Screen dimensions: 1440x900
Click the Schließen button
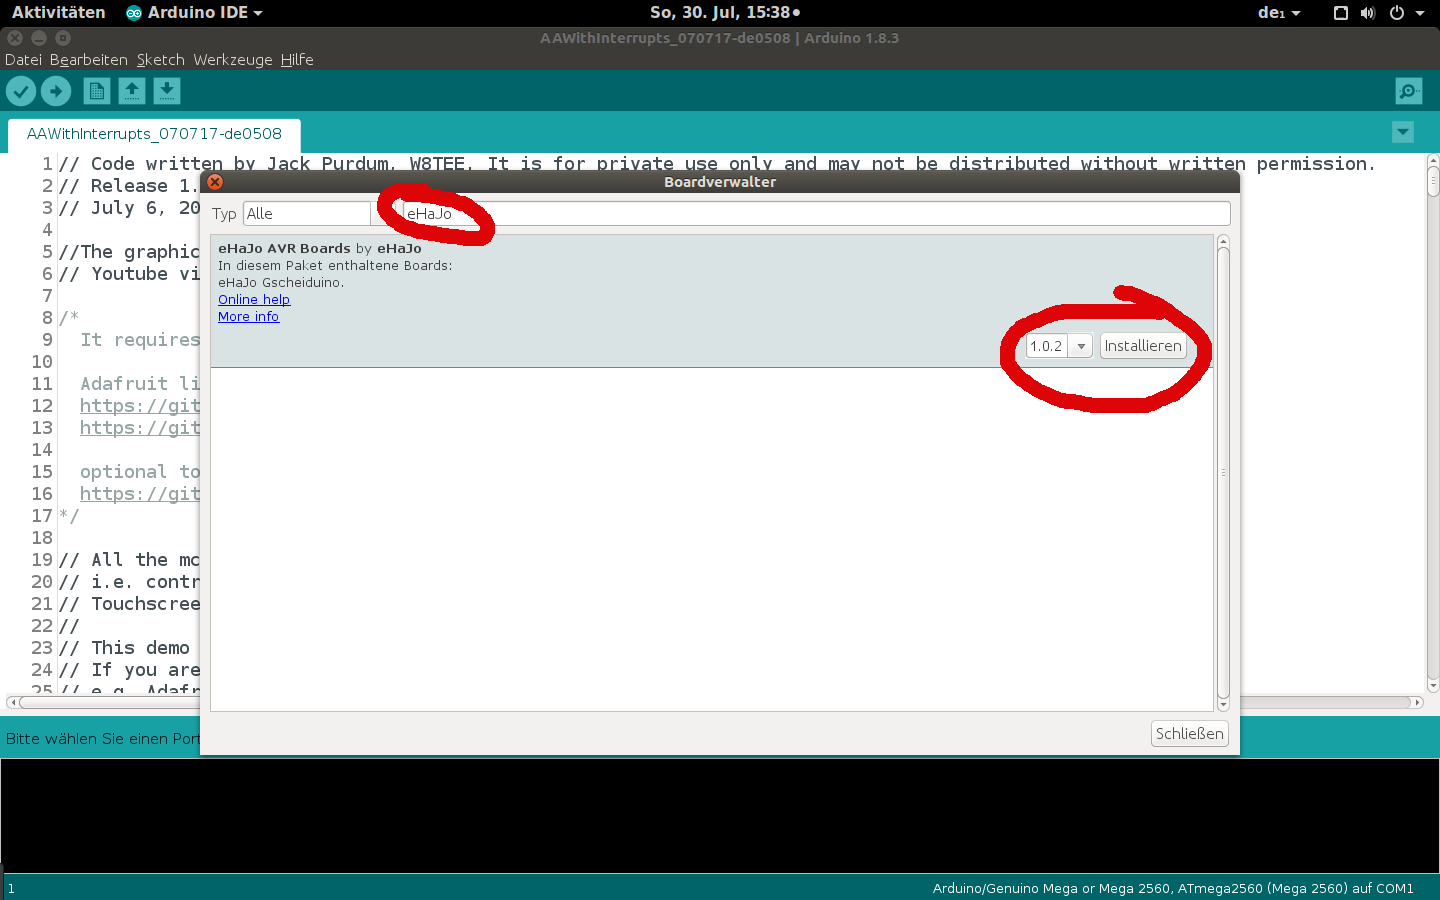(1190, 734)
